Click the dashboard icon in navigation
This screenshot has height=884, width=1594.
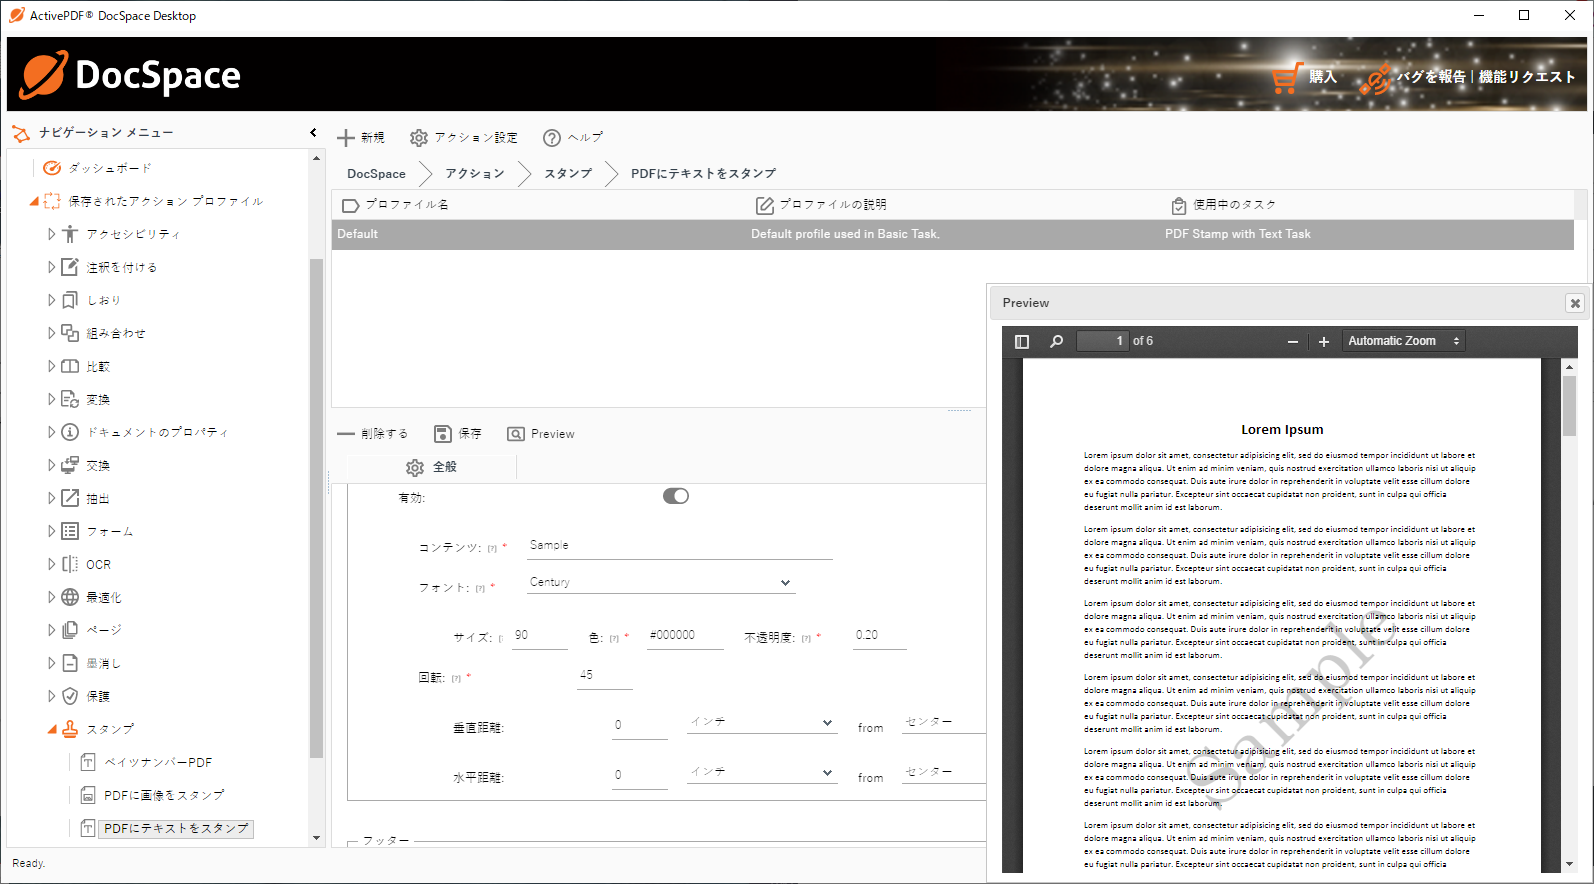53,168
